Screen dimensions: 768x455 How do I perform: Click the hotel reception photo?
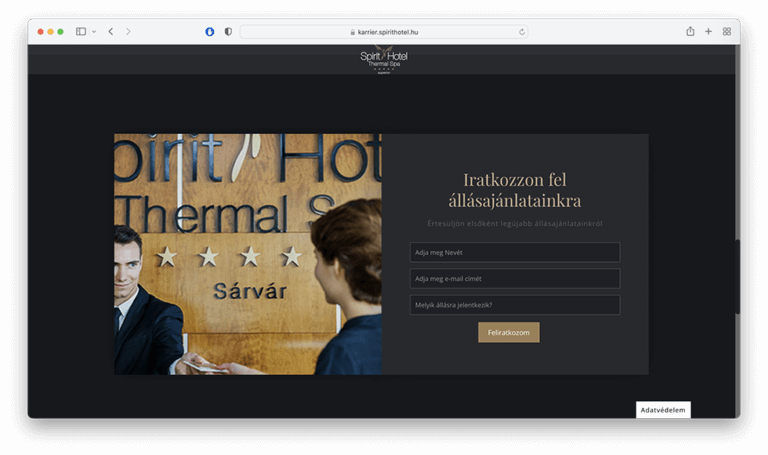click(247, 254)
